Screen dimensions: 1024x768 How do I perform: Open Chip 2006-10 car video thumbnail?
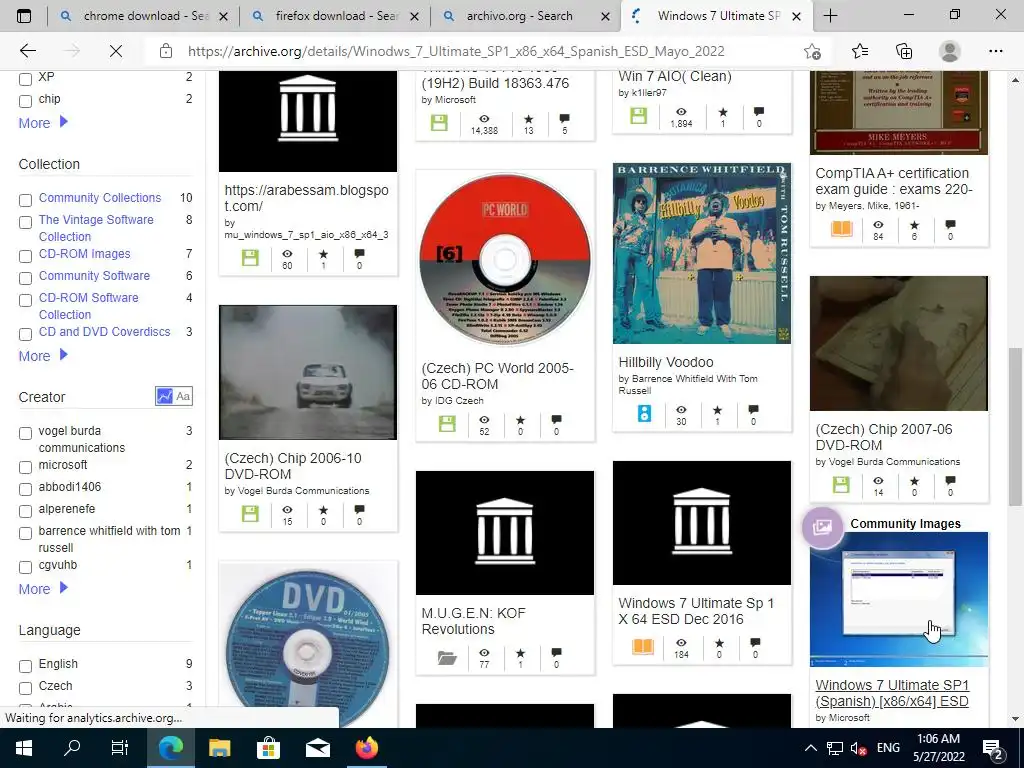coord(308,372)
